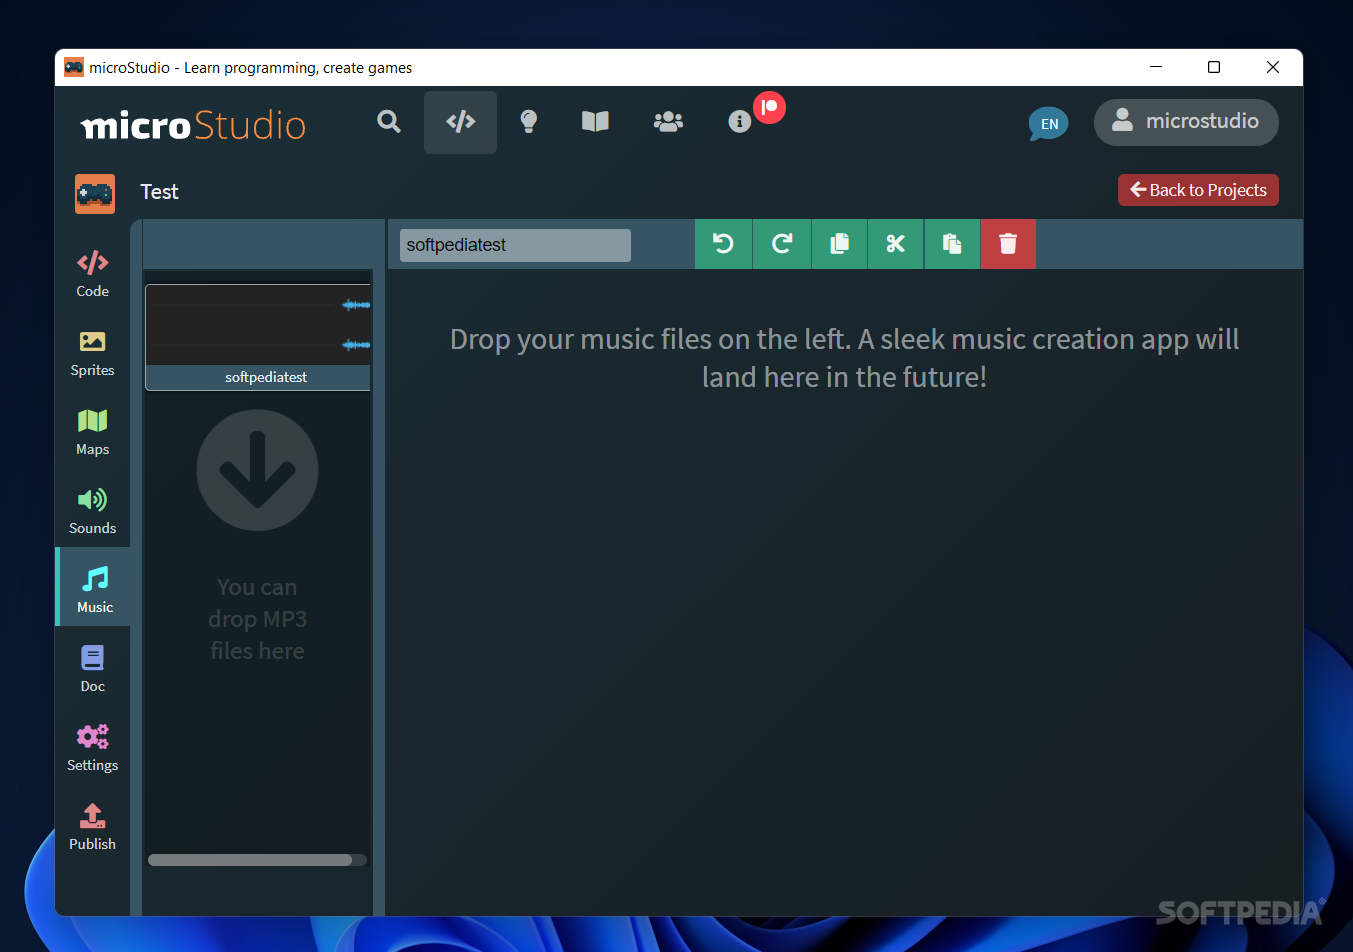Open the project Settings section
This screenshot has width=1353, height=952.
pos(93,747)
